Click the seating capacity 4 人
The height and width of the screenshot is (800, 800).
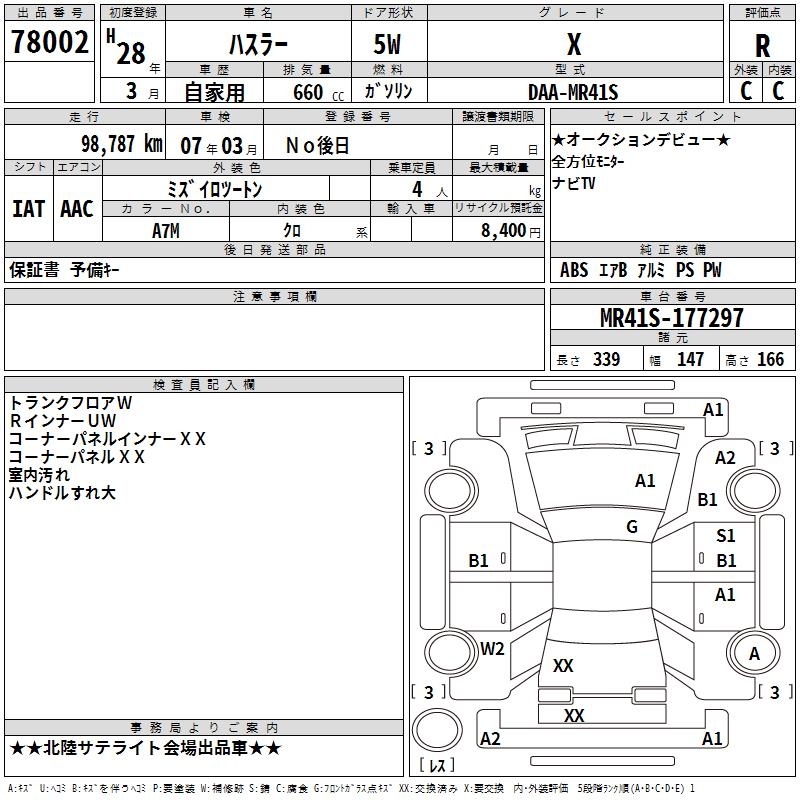(x=429, y=190)
